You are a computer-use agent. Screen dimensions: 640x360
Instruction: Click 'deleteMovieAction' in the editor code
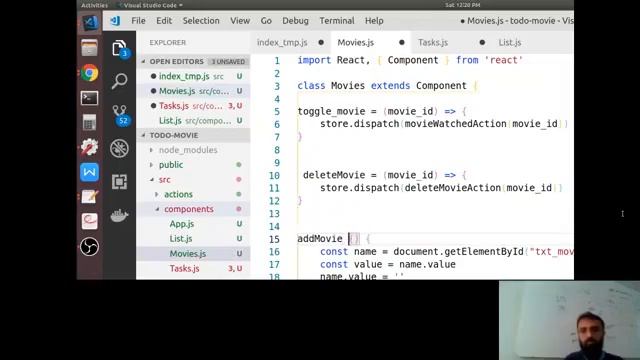pos(452,188)
